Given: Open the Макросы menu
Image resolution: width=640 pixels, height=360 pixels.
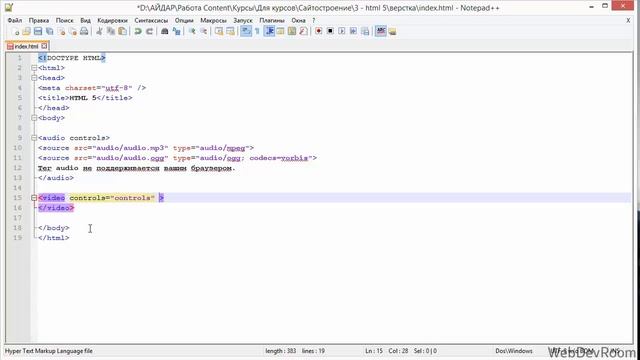Looking at the screenshot, I should [213, 20].
